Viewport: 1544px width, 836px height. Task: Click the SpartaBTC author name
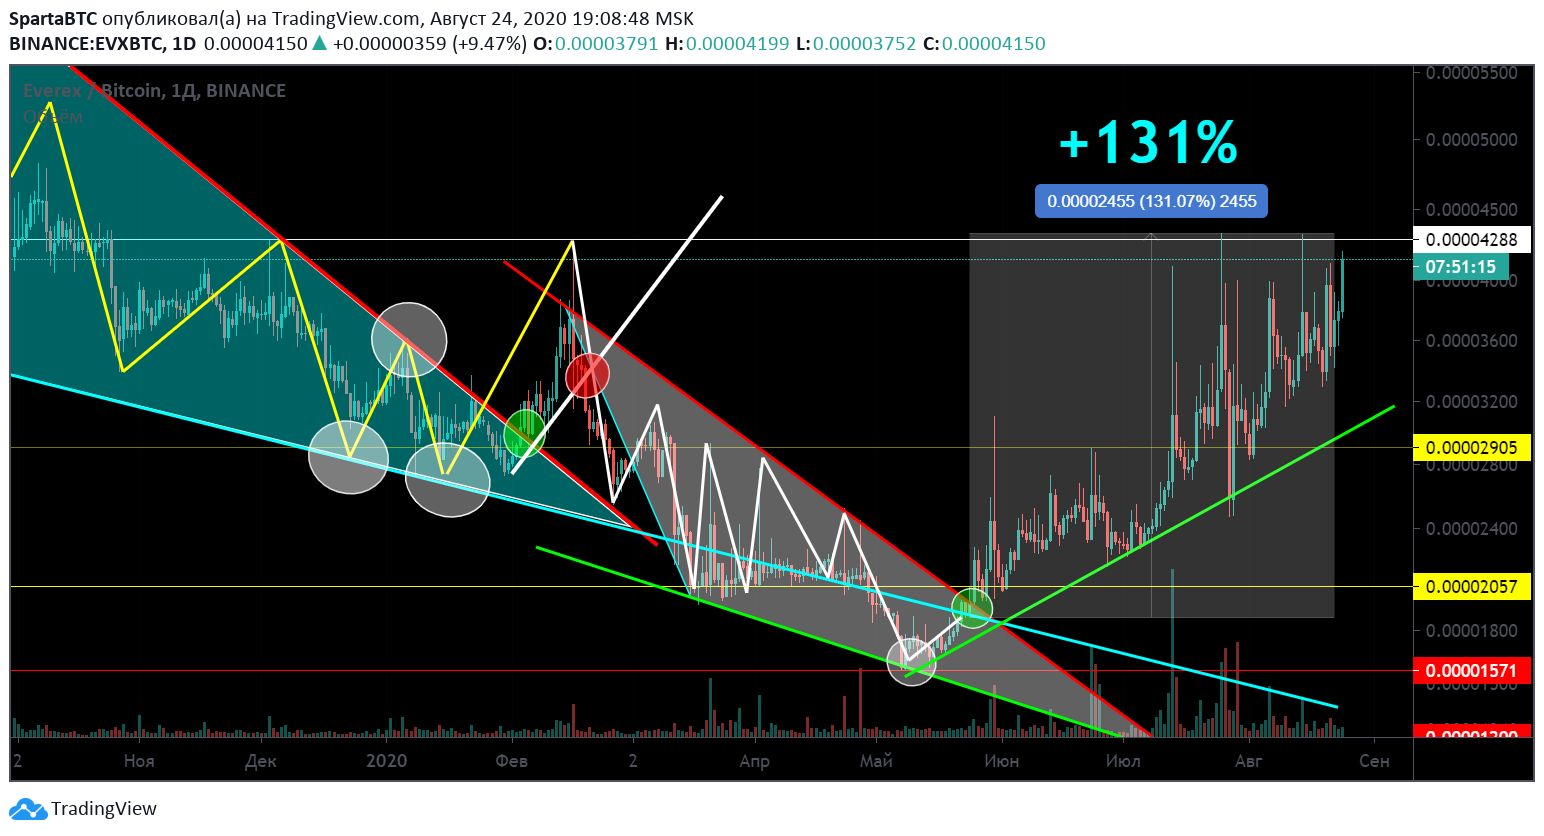coord(53,19)
